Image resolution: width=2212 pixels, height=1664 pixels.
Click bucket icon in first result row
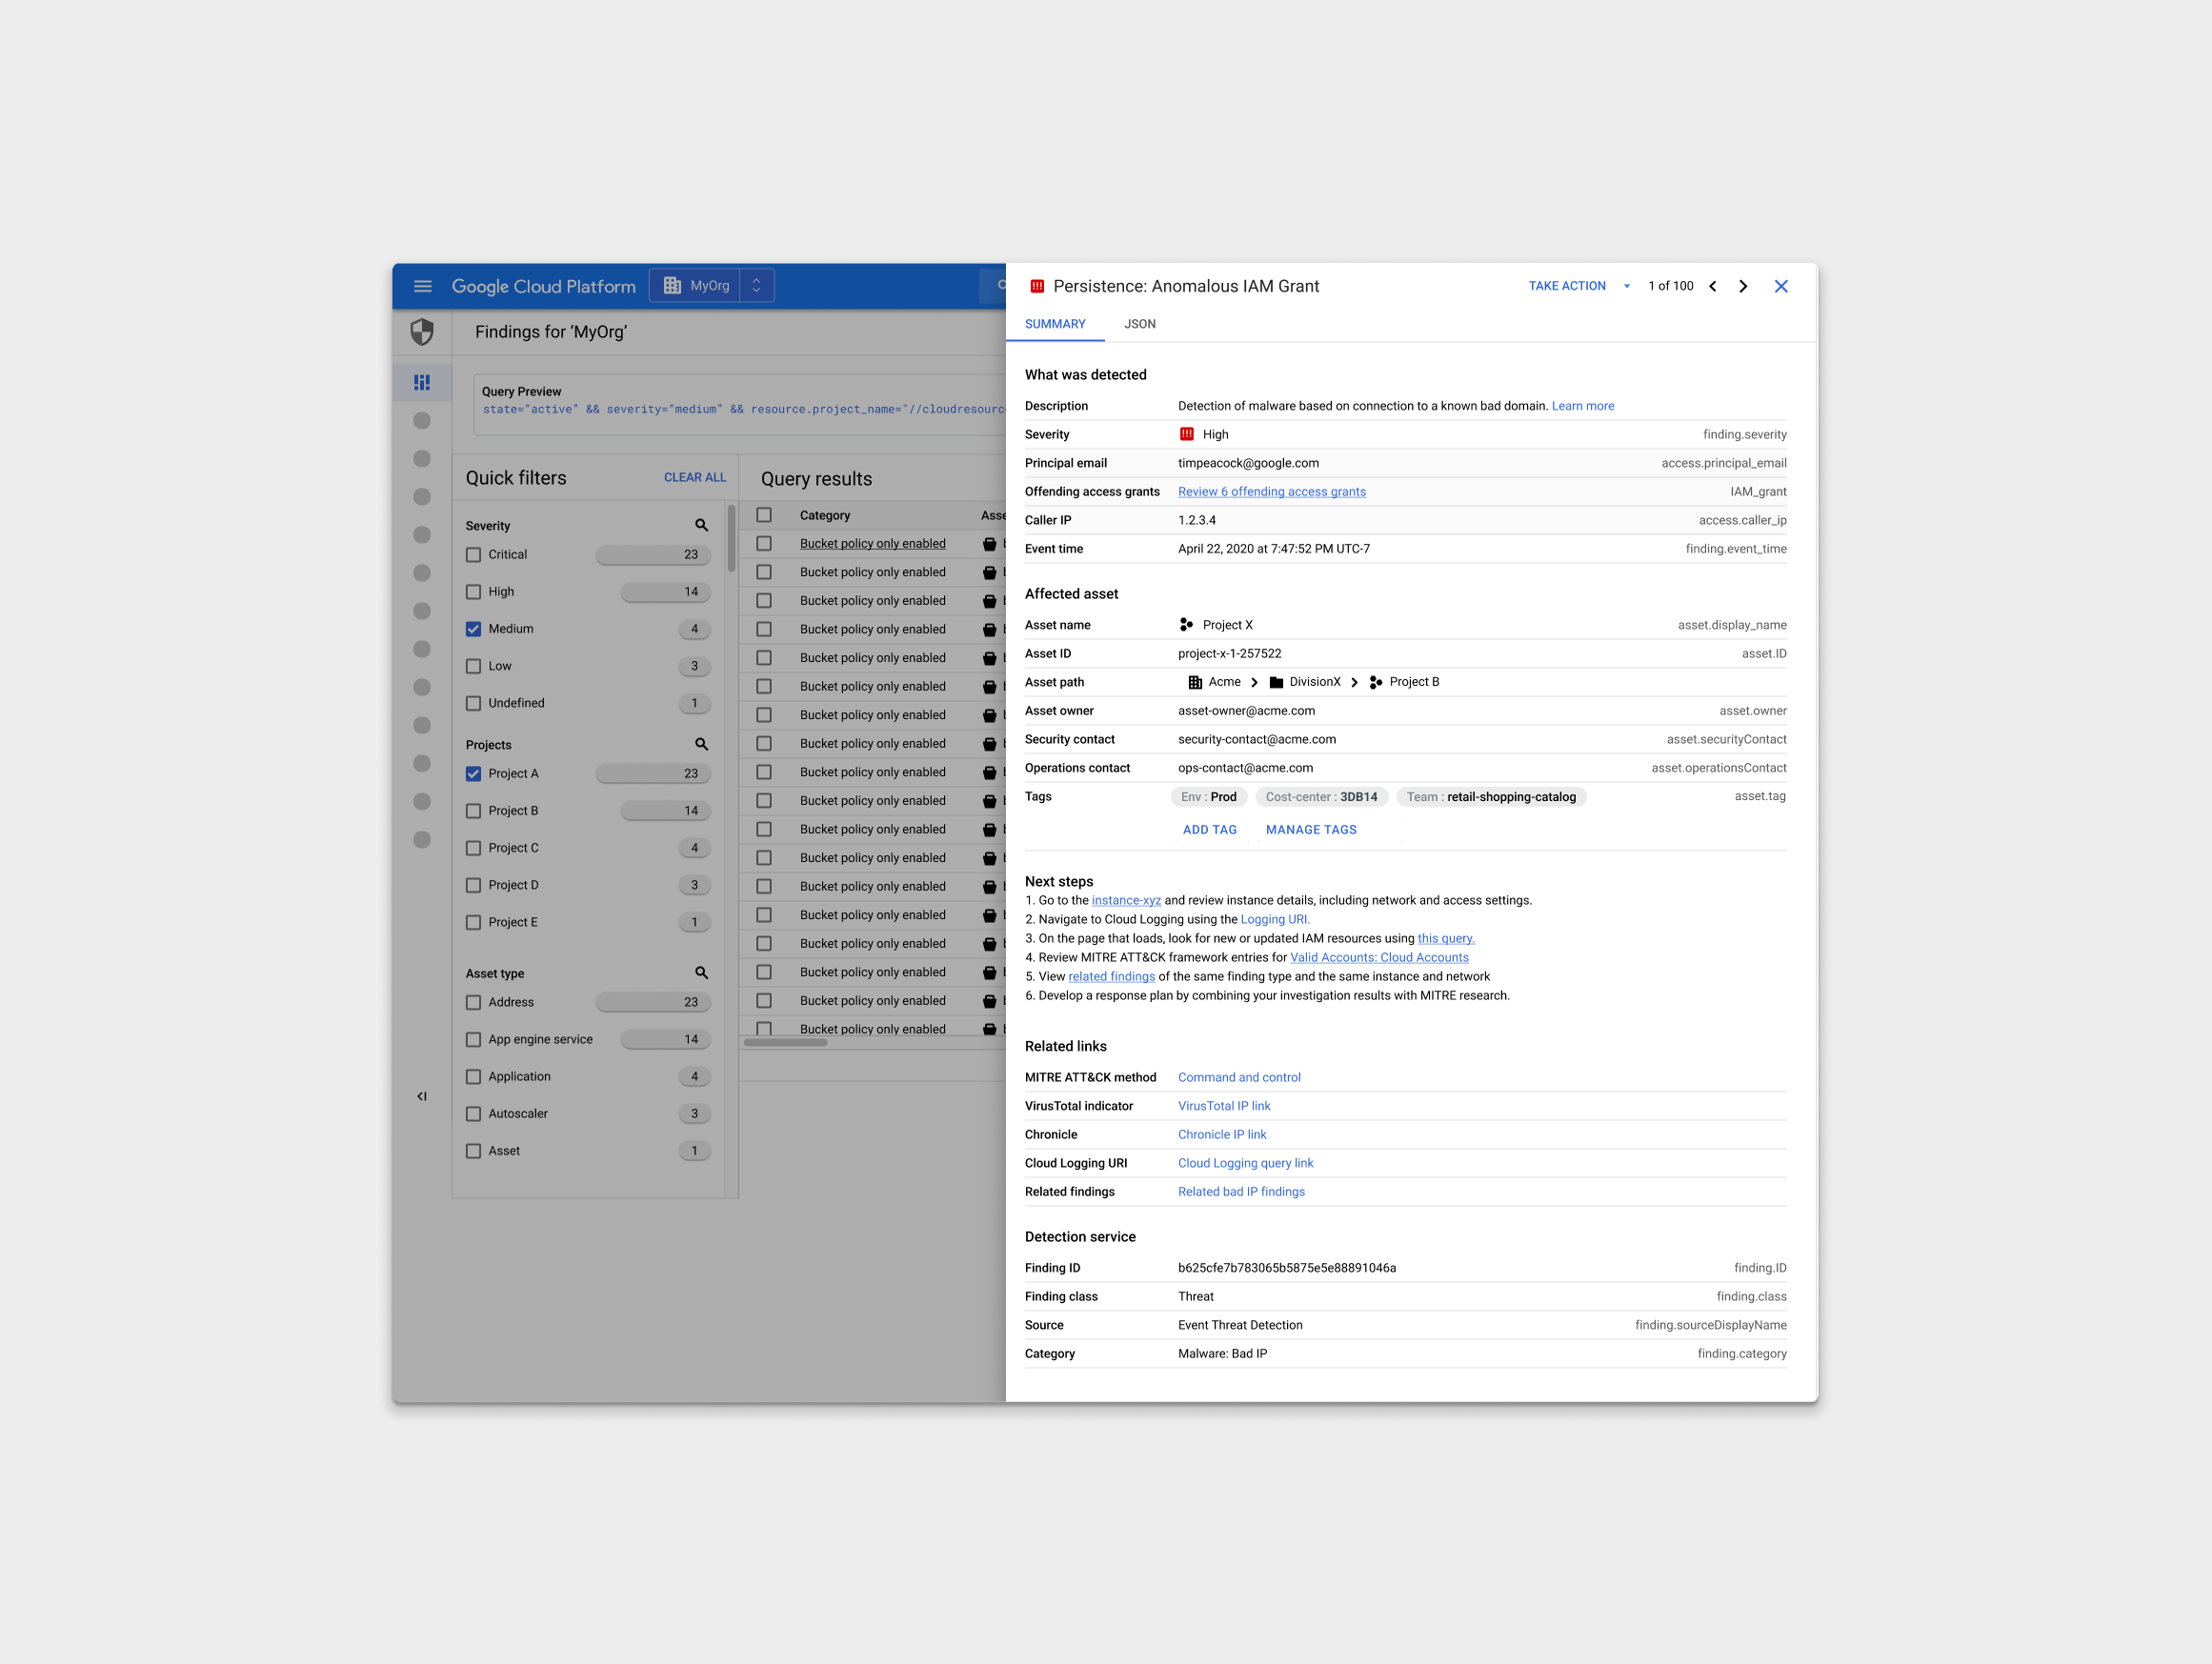pyautogui.click(x=989, y=544)
